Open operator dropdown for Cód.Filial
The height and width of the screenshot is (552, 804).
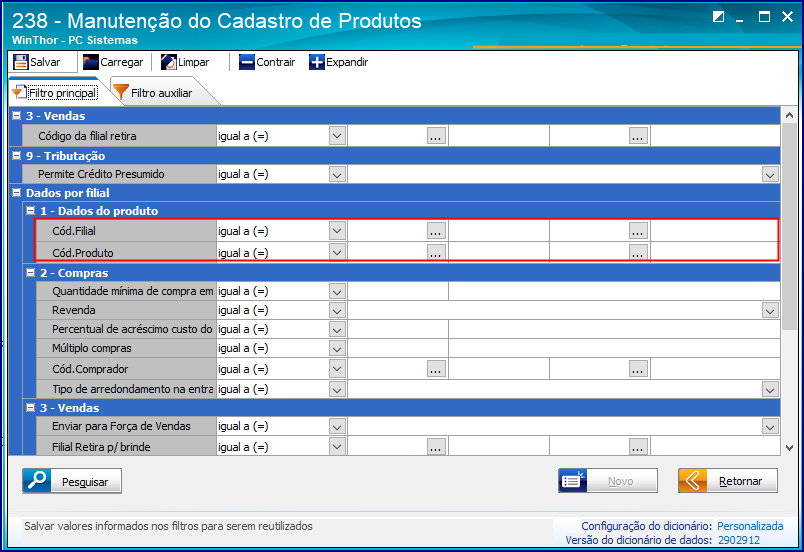click(337, 231)
